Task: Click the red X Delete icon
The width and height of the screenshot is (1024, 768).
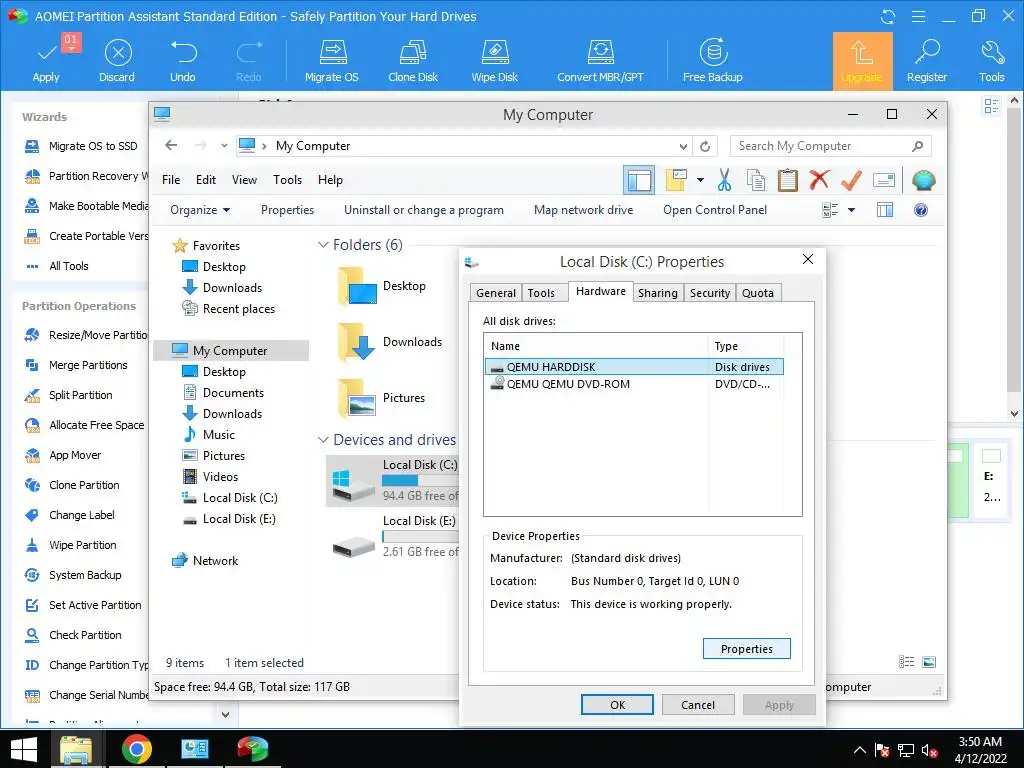Action: tap(819, 180)
